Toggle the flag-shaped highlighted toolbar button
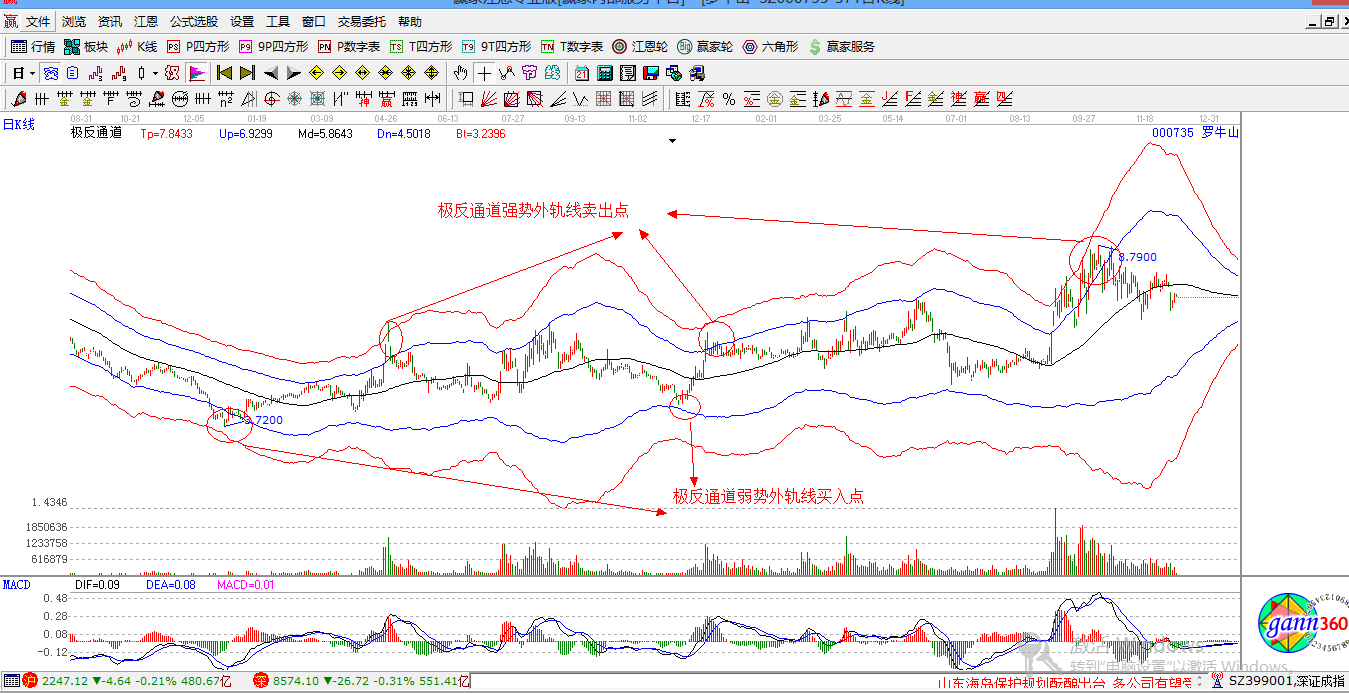This screenshot has width=1349, height=693. point(196,73)
